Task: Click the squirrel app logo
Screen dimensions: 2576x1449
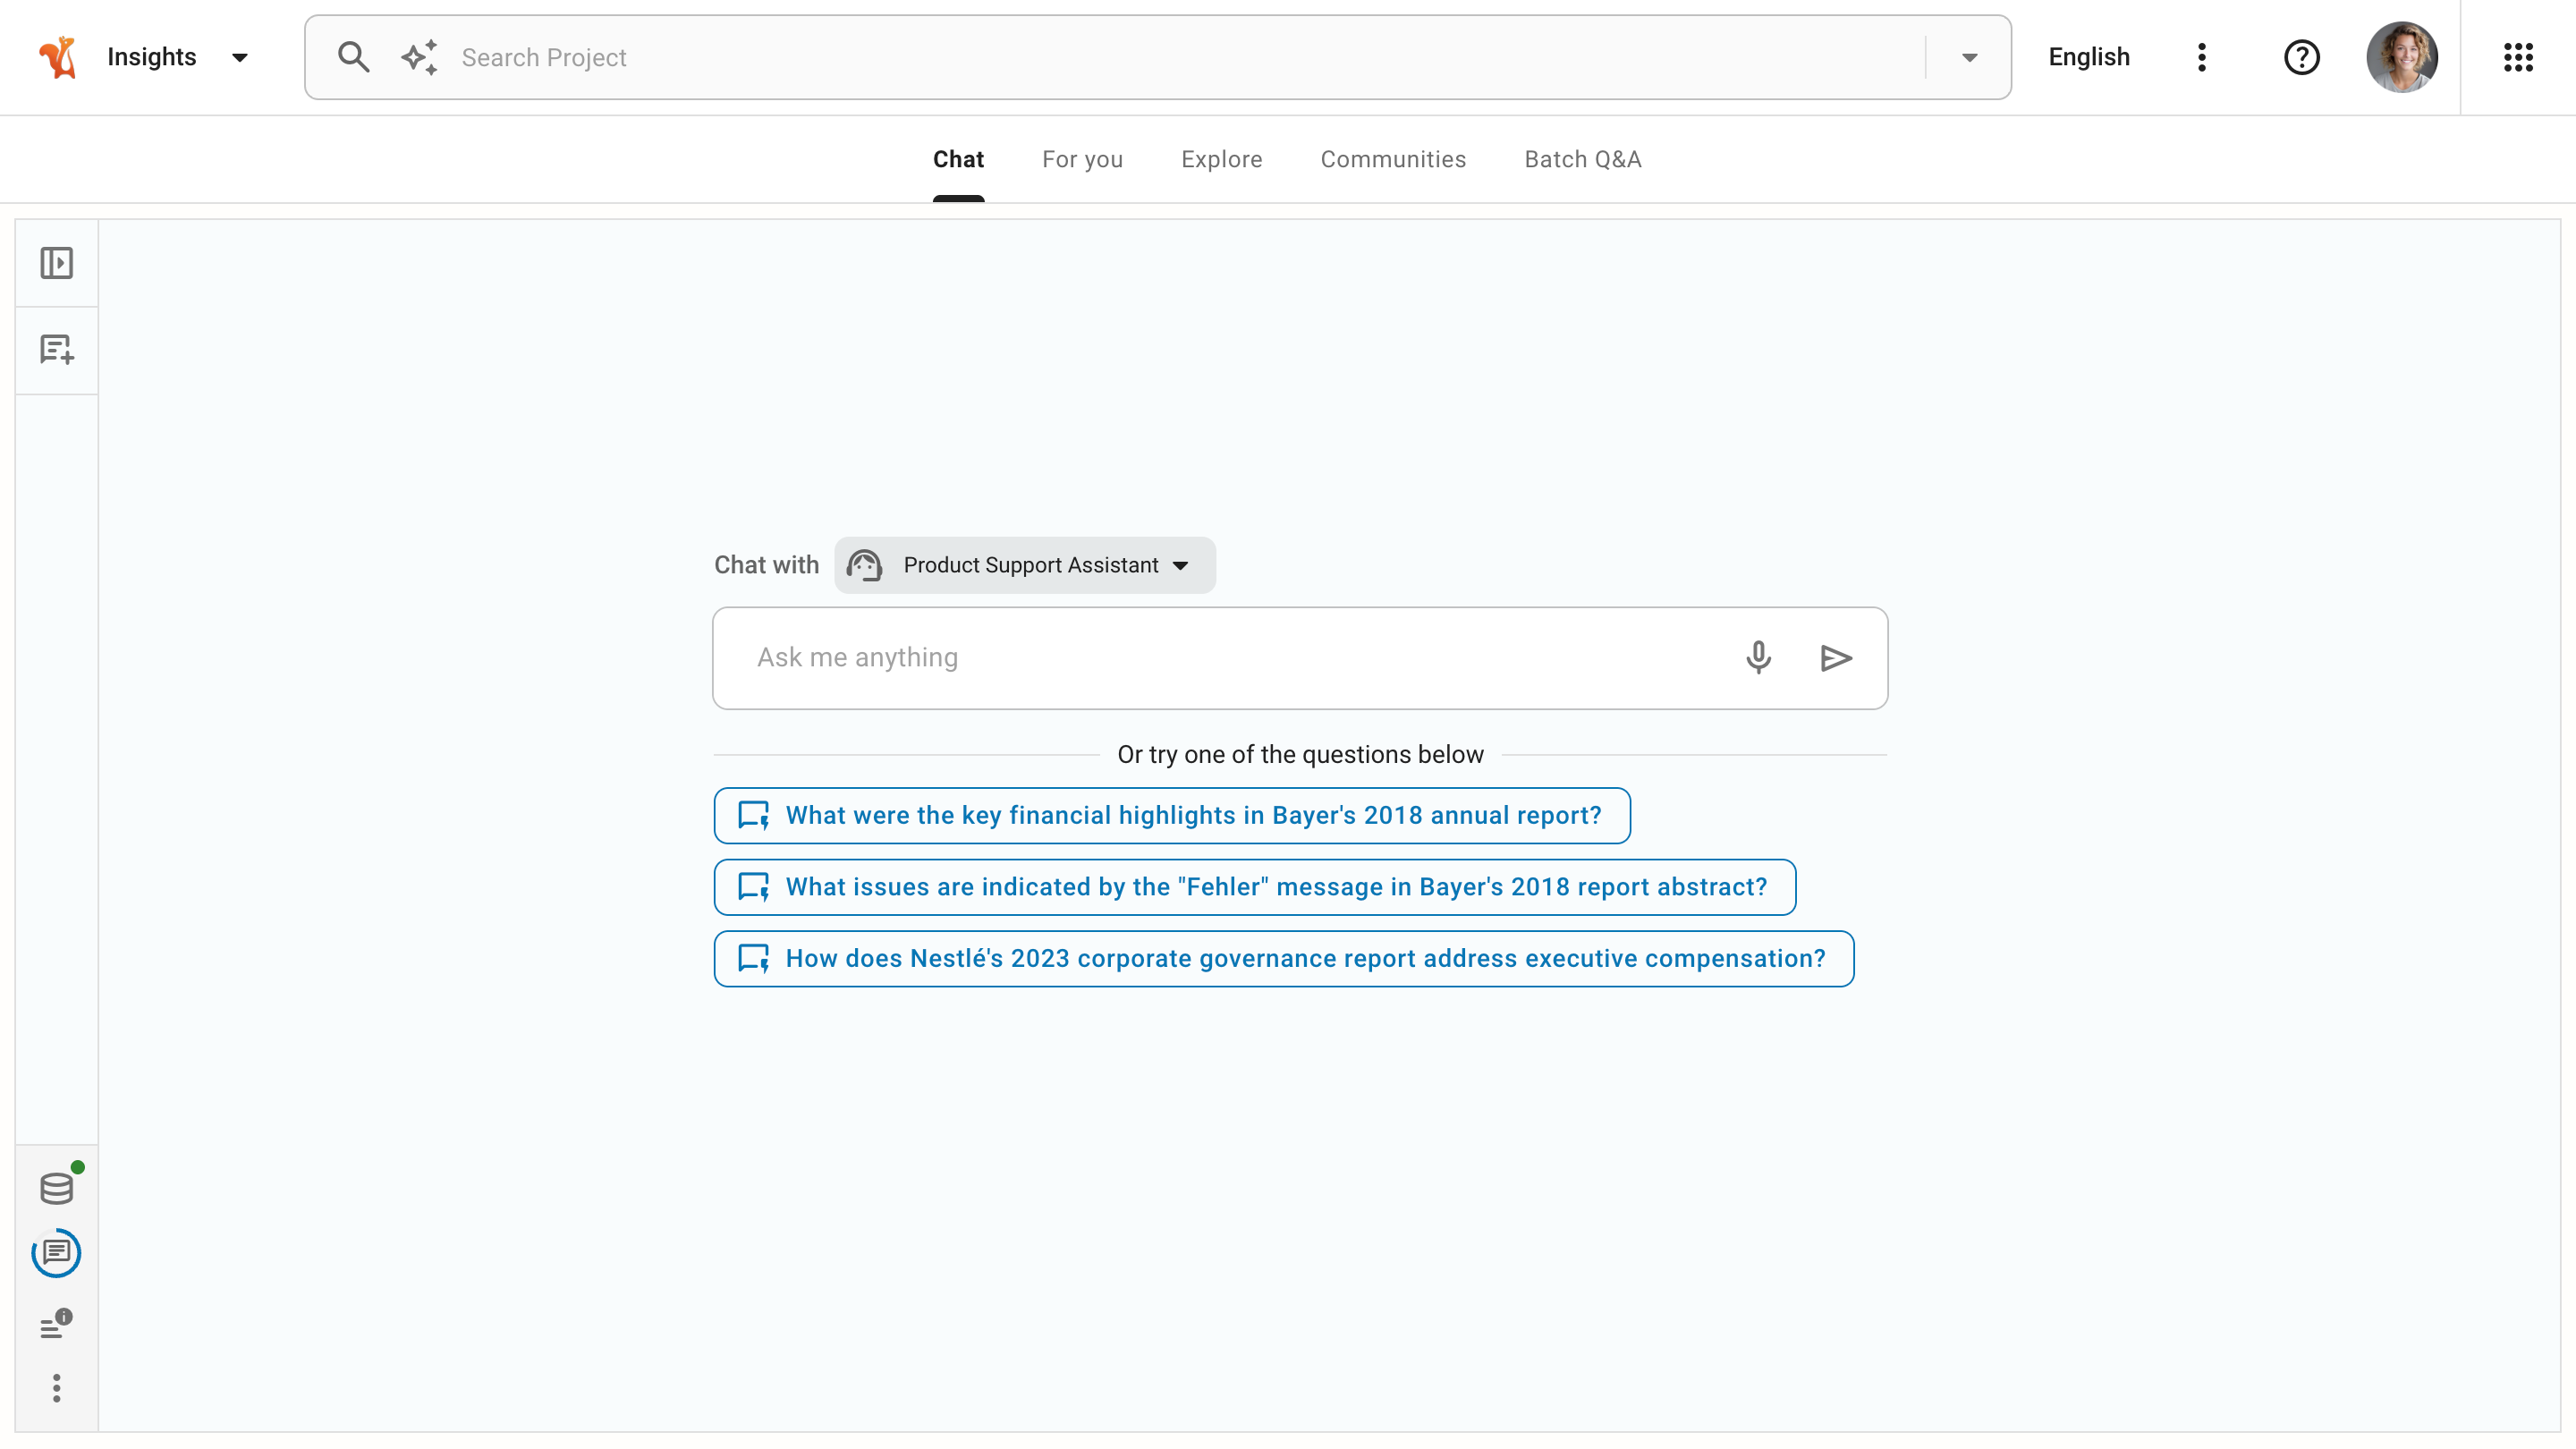Action: click(x=58, y=57)
